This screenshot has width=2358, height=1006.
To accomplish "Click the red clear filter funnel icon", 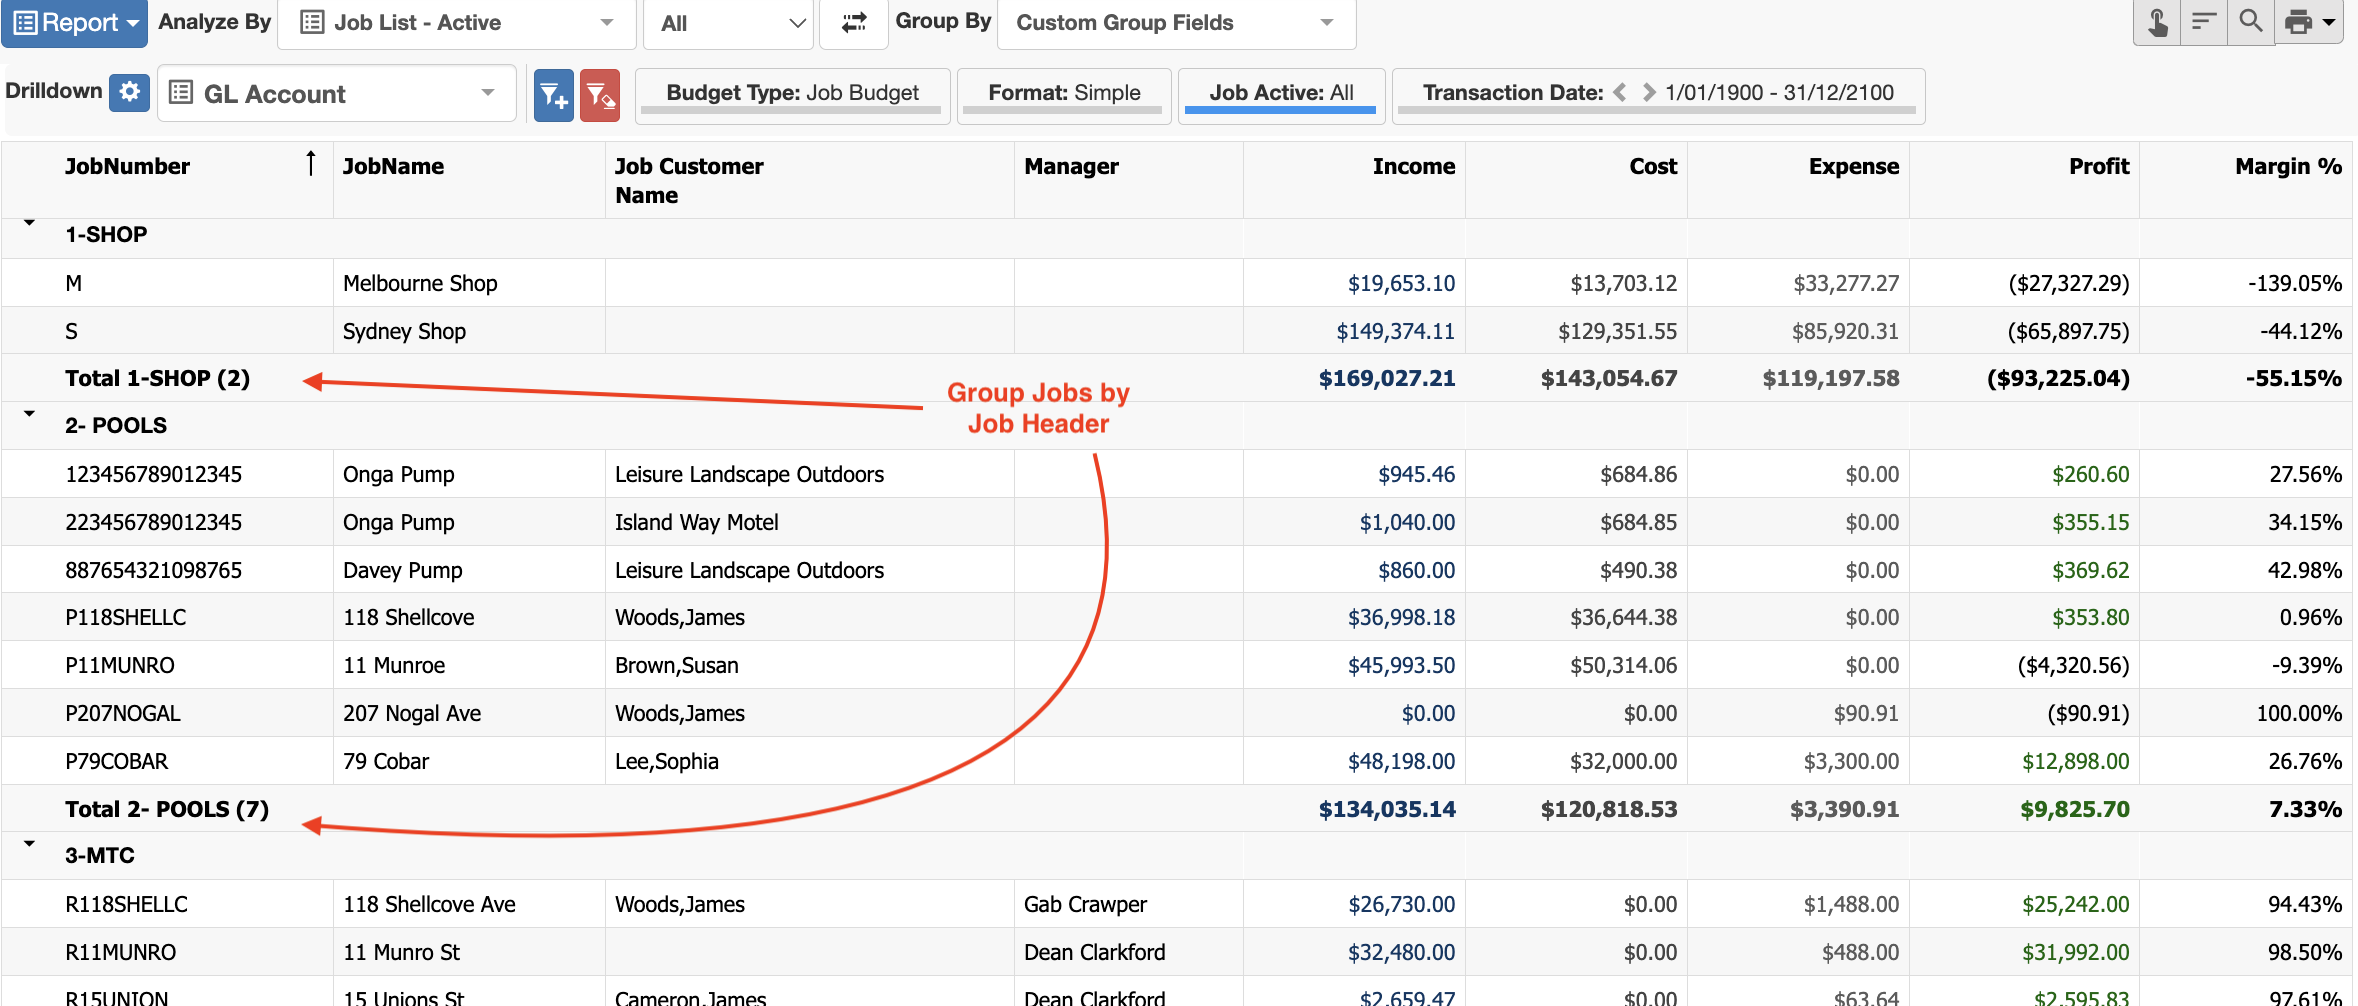I will (x=600, y=95).
